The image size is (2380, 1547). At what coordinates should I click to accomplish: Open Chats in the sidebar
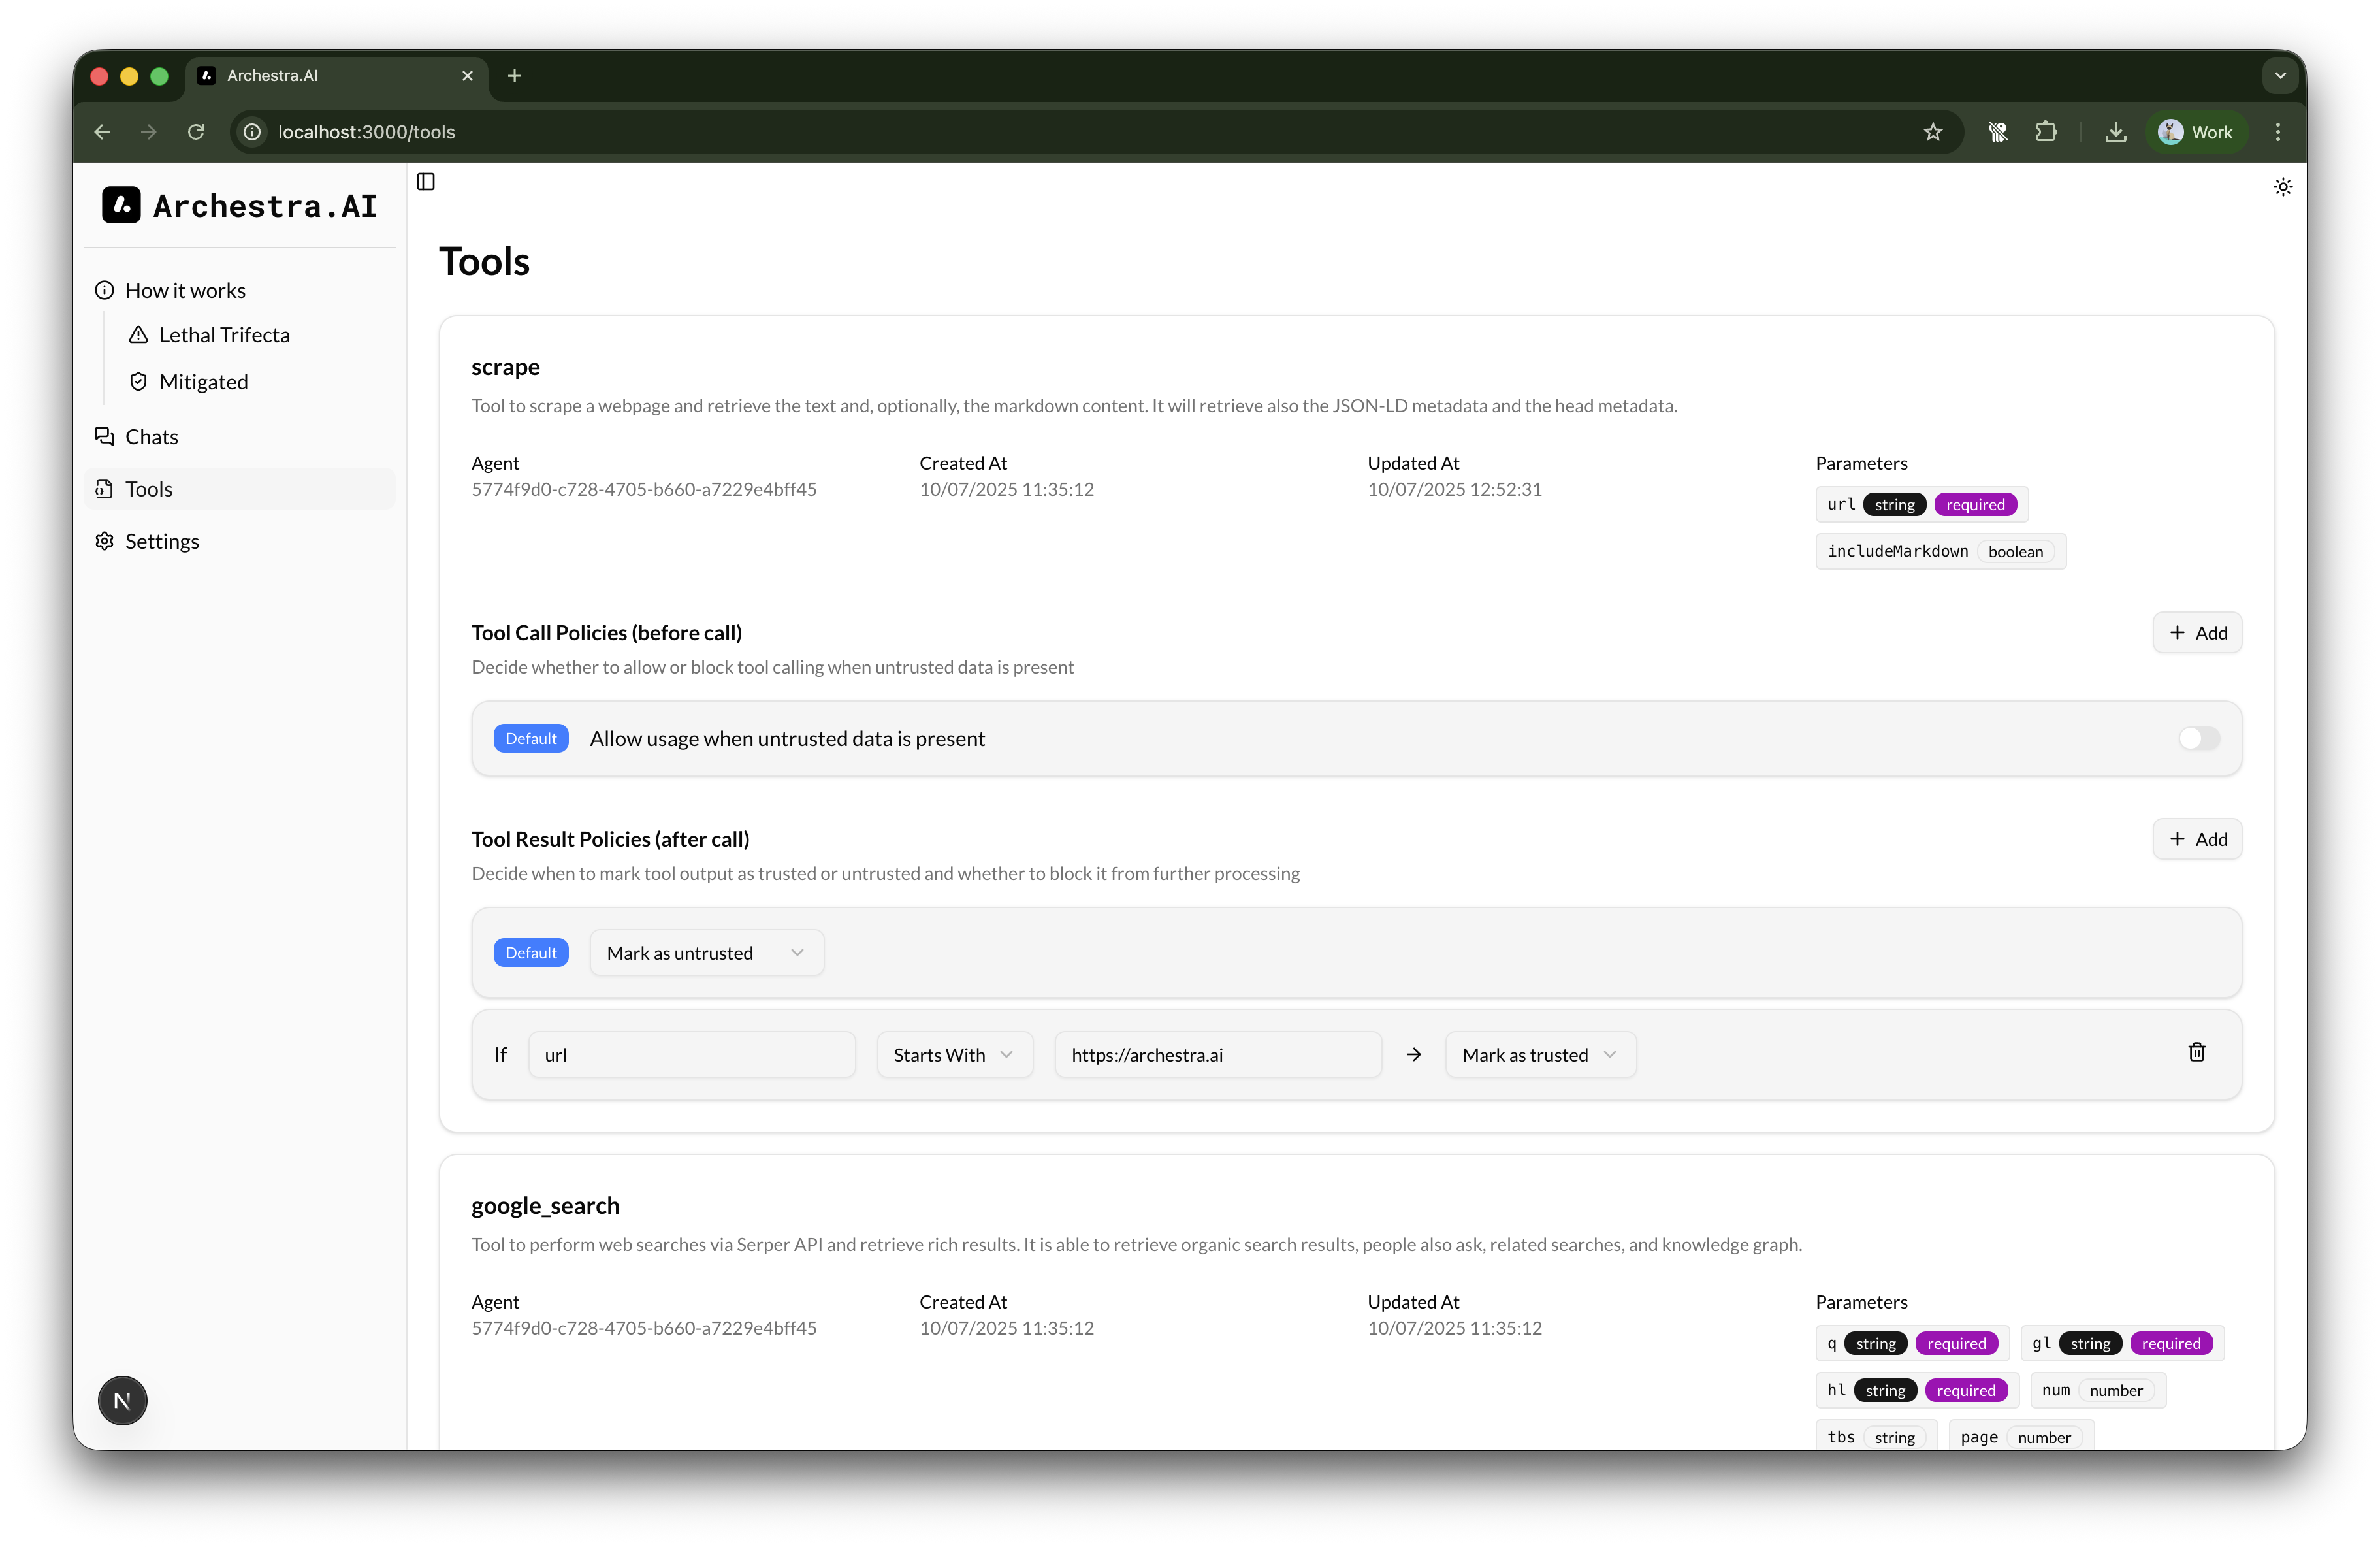(151, 437)
